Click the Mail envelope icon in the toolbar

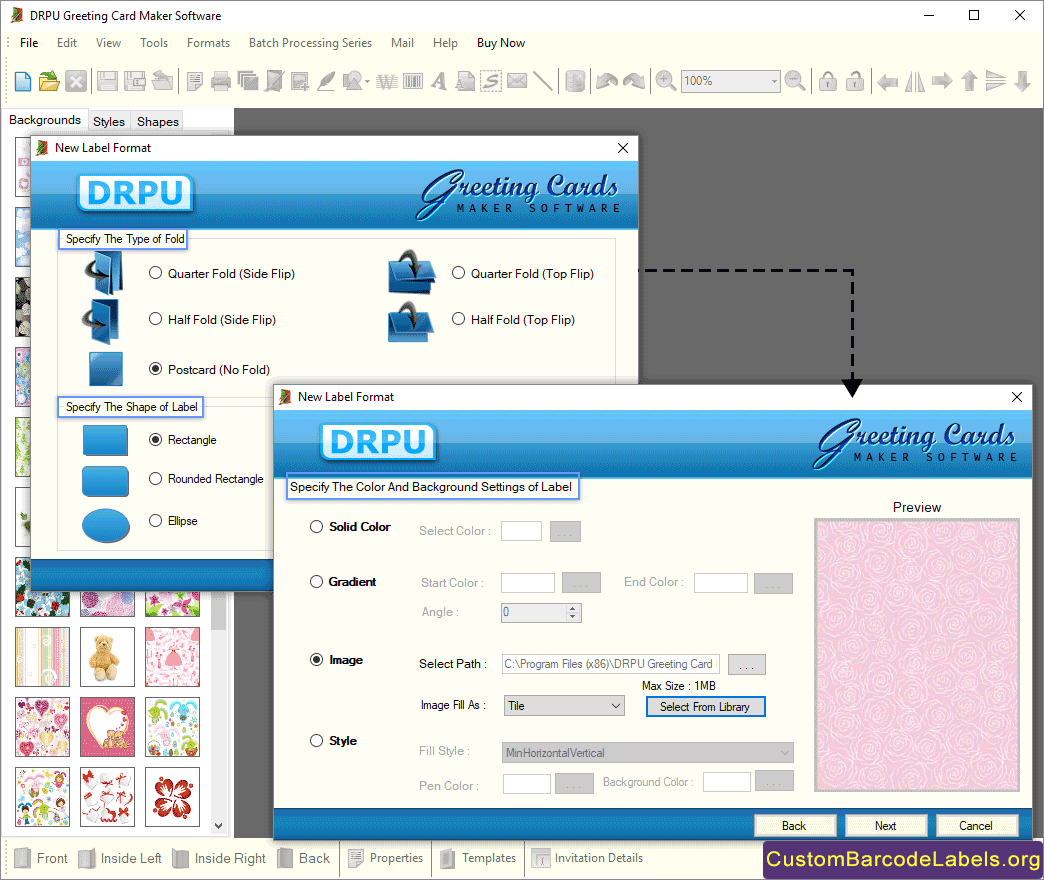pyautogui.click(x=517, y=81)
